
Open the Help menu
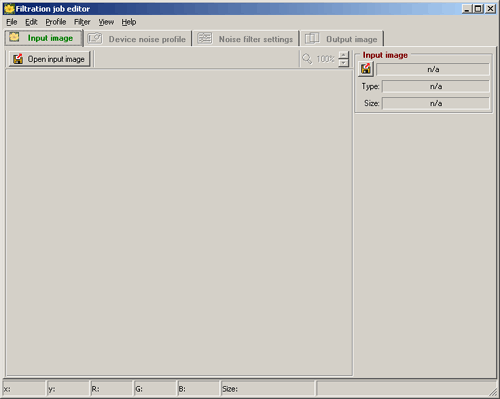[129, 22]
